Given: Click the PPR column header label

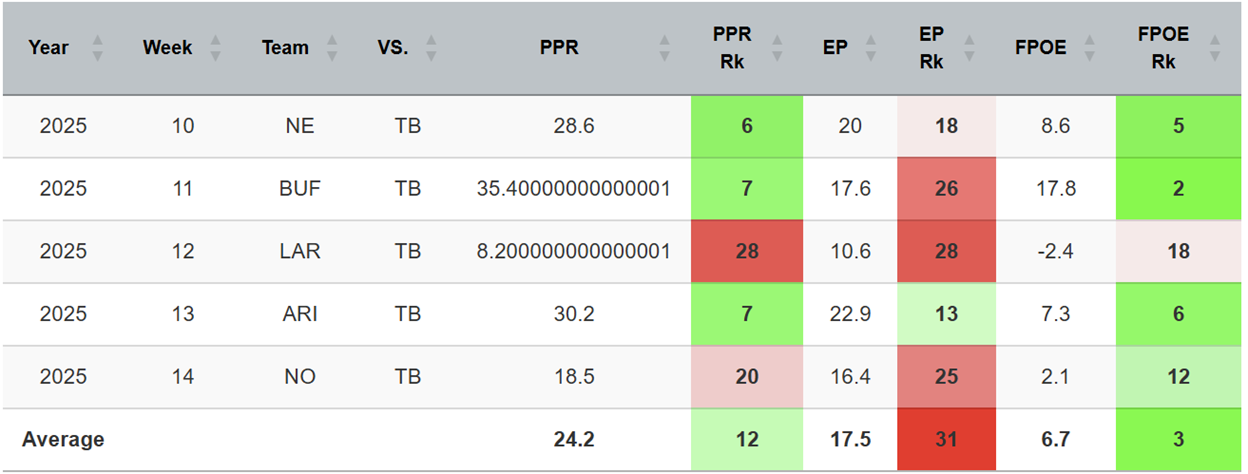Looking at the screenshot, I should 559,47.
